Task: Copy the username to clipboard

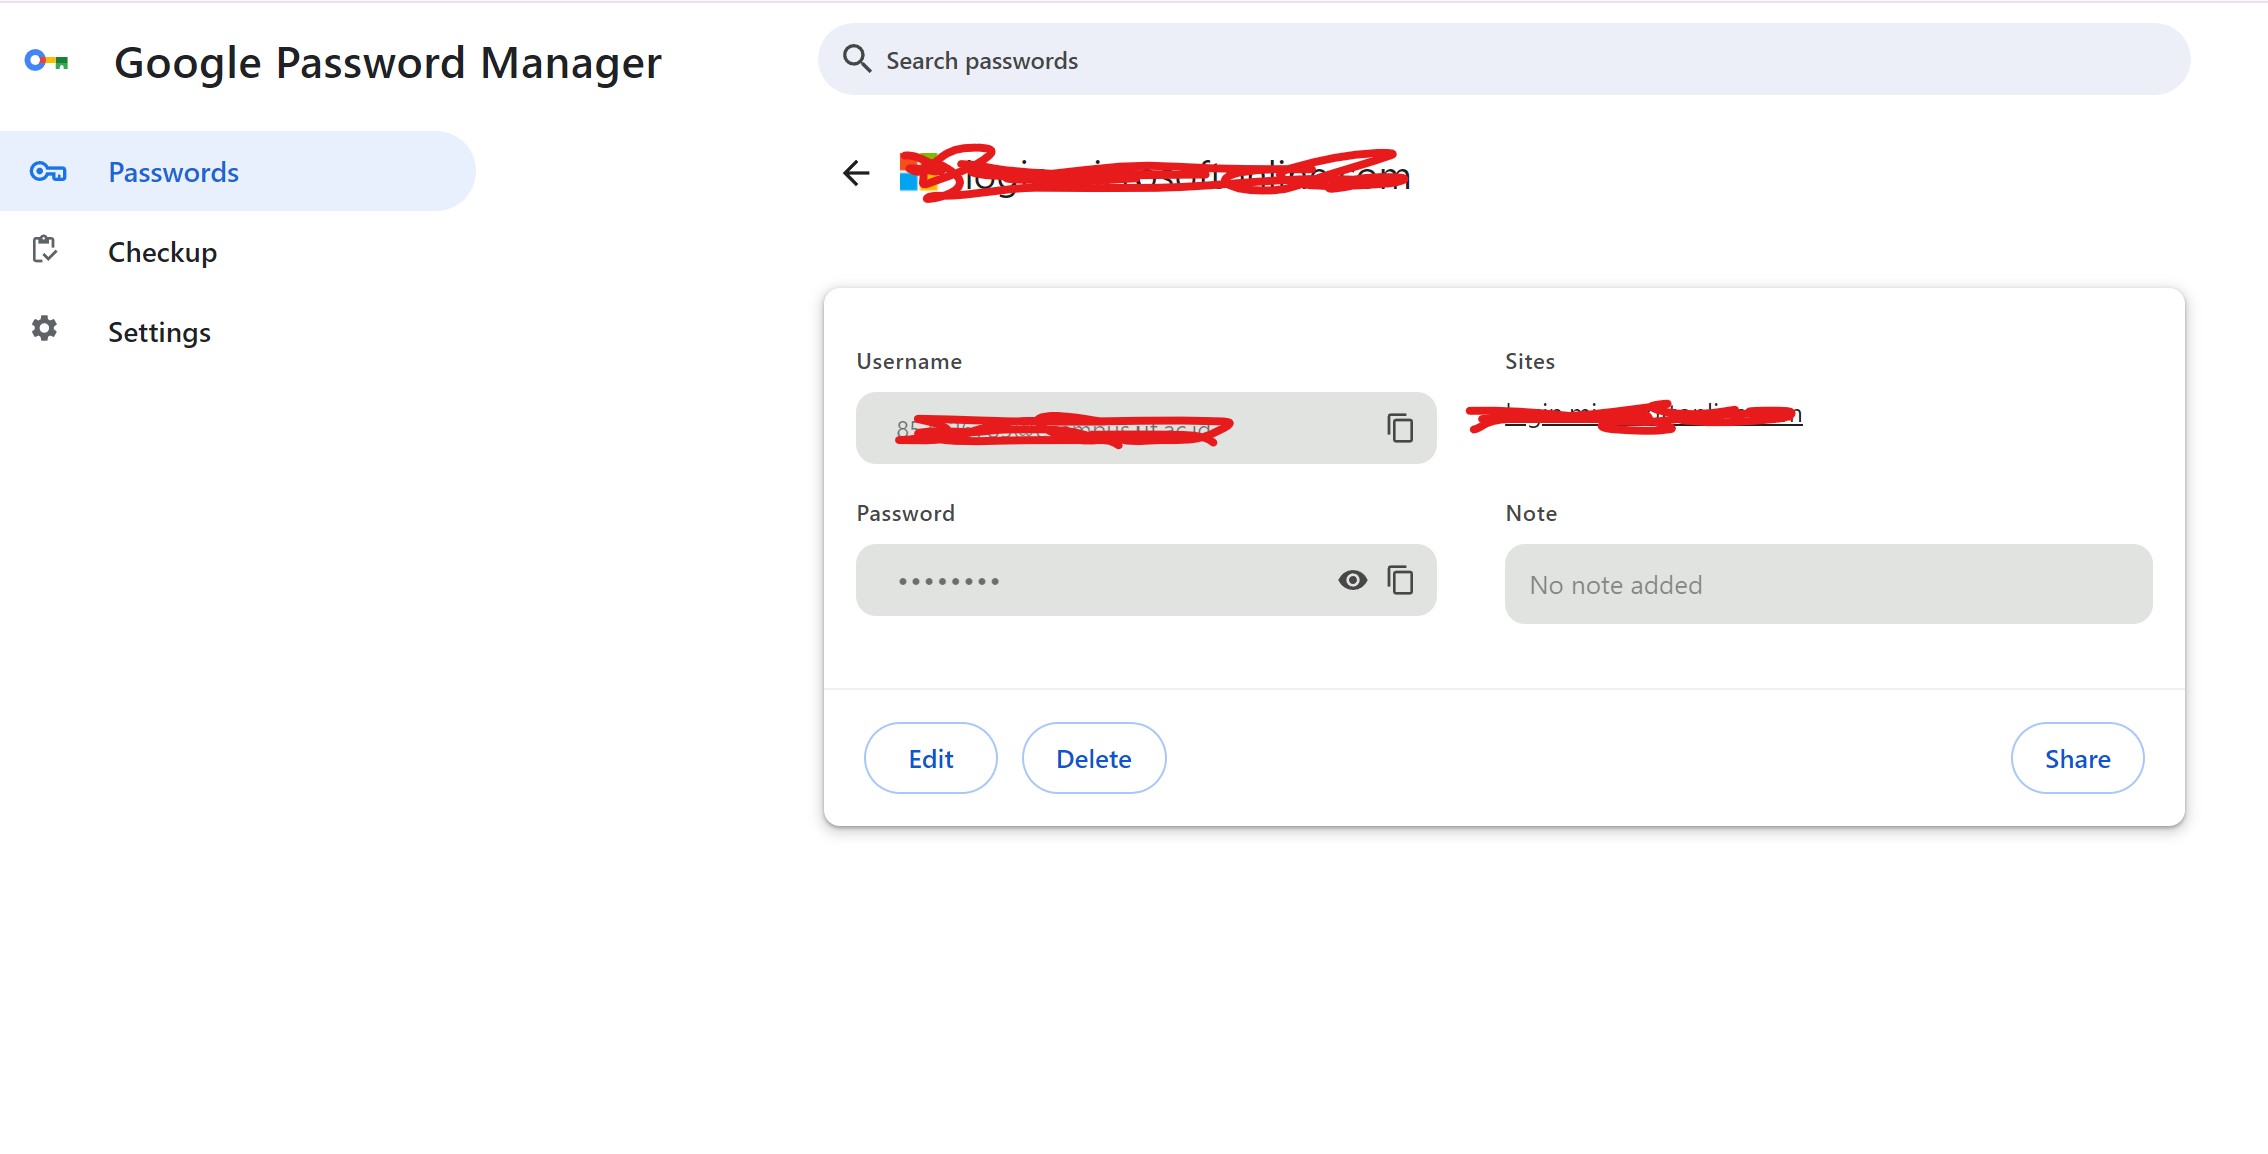Action: (1400, 428)
